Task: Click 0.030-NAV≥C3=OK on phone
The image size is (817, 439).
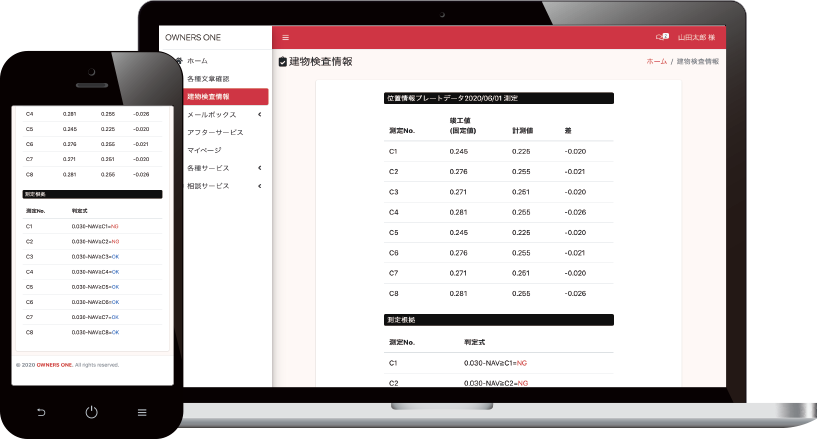Action: (x=95, y=257)
